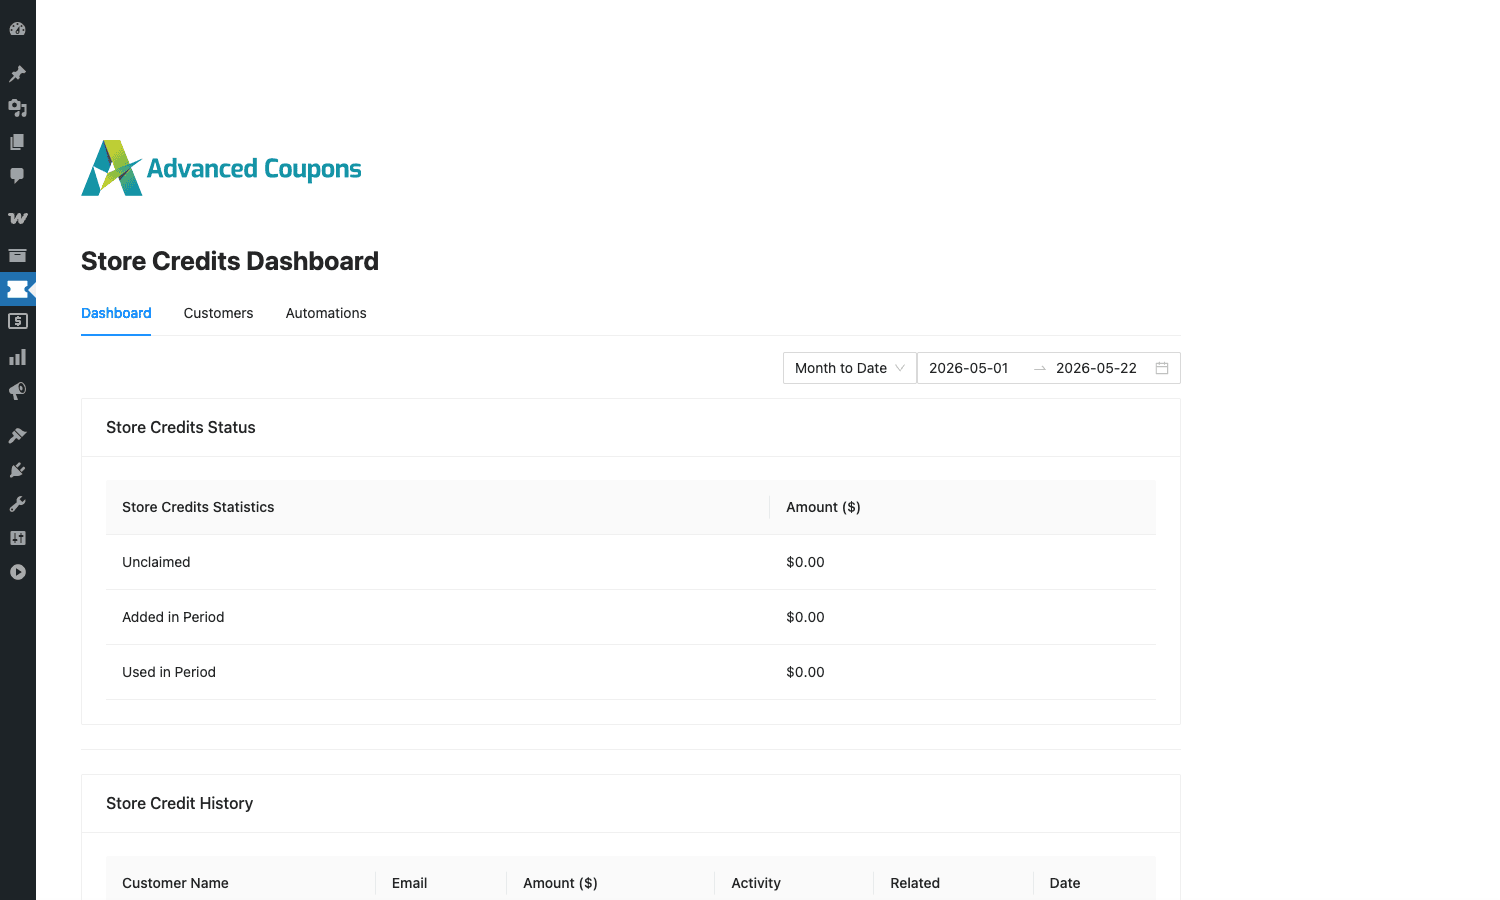1500x900 pixels.
Task: Click the Advanced Coupons logo
Action: tap(221, 168)
